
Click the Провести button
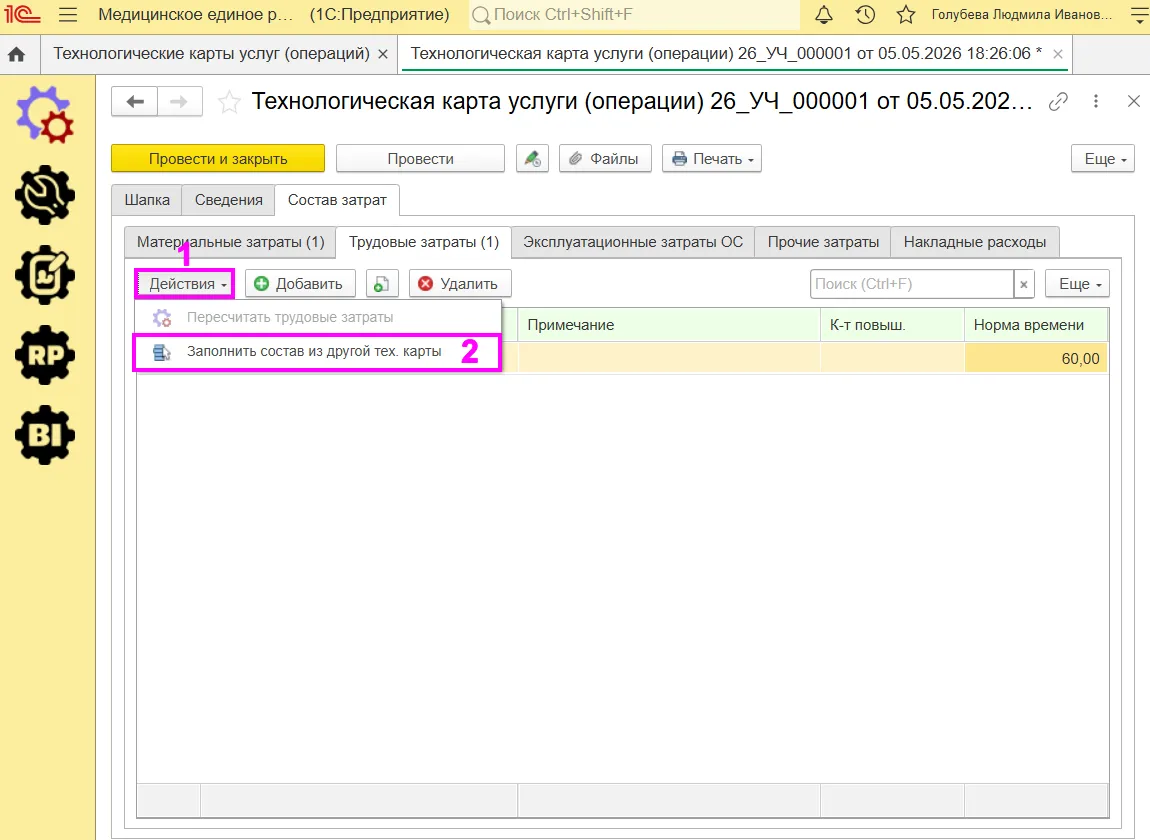pos(420,158)
